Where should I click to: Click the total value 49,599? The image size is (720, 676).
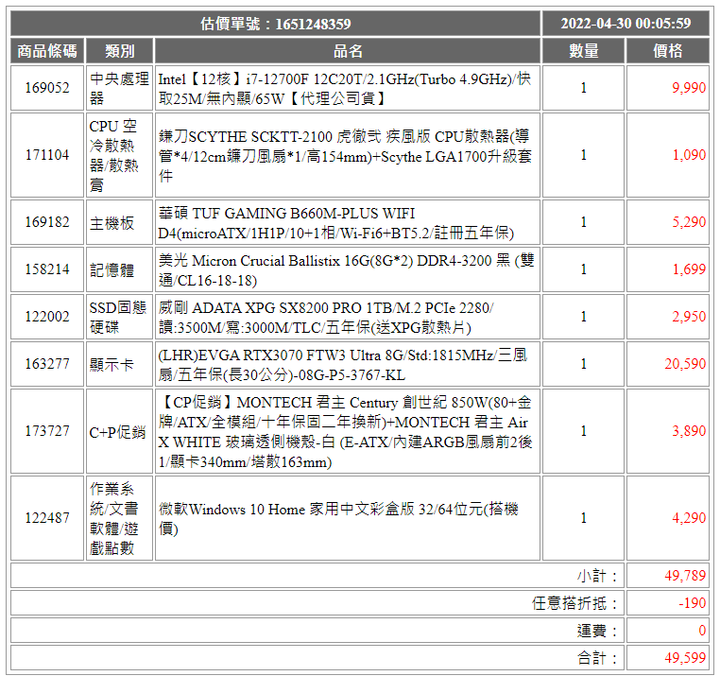click(x=685, y=659)
